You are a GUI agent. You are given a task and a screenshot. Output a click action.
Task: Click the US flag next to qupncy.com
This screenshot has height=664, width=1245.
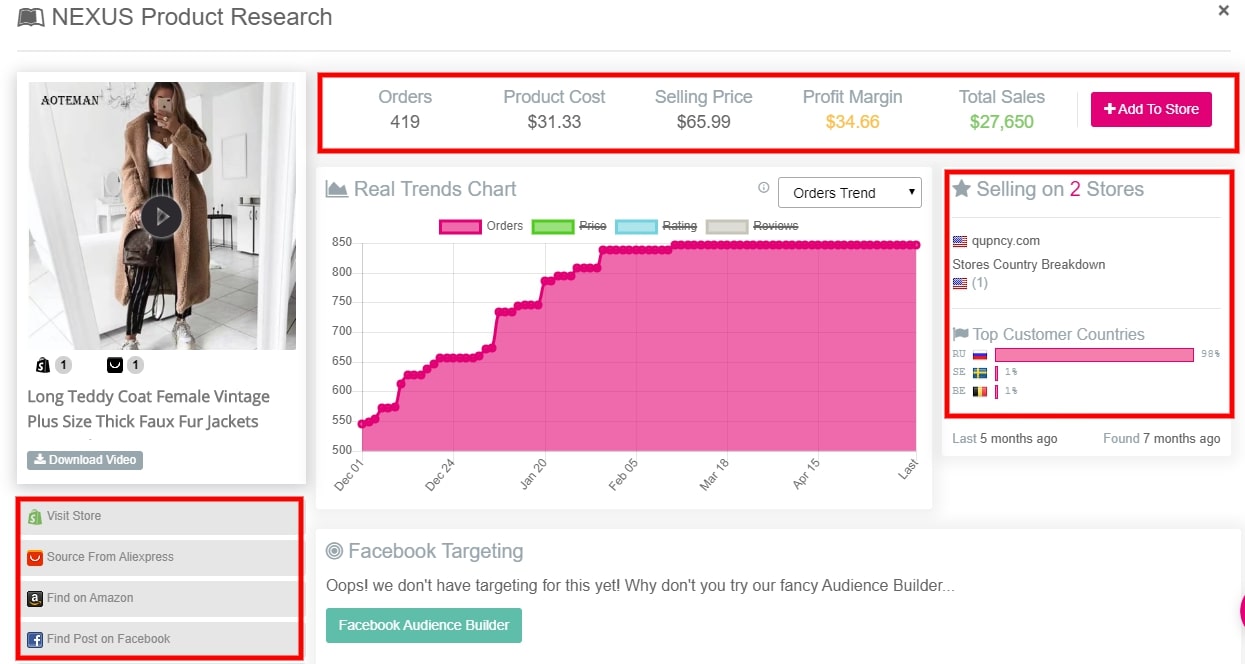coord(960,241)
